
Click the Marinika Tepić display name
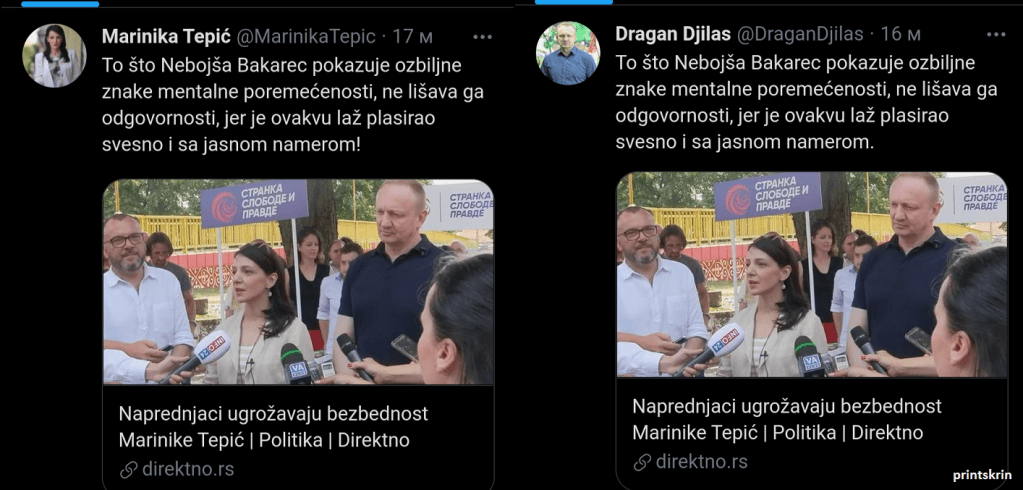click(x=164, y=37)
